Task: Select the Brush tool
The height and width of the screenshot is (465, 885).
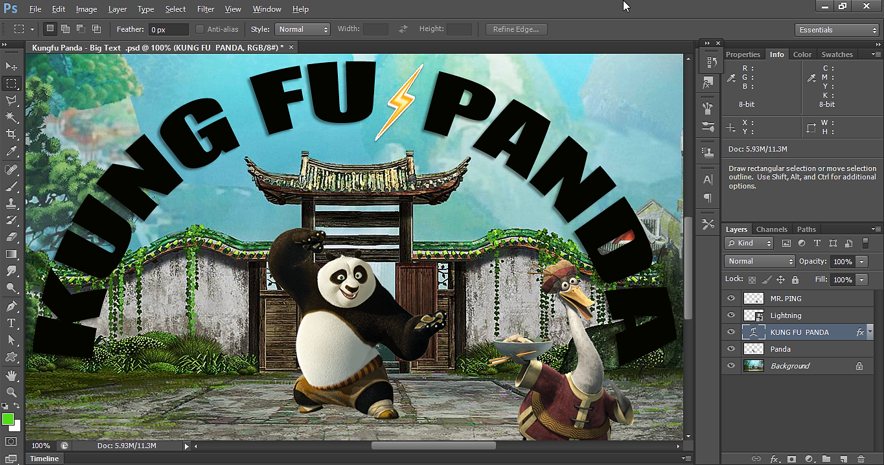Action: pyautogui.click(x=11, y=187)
